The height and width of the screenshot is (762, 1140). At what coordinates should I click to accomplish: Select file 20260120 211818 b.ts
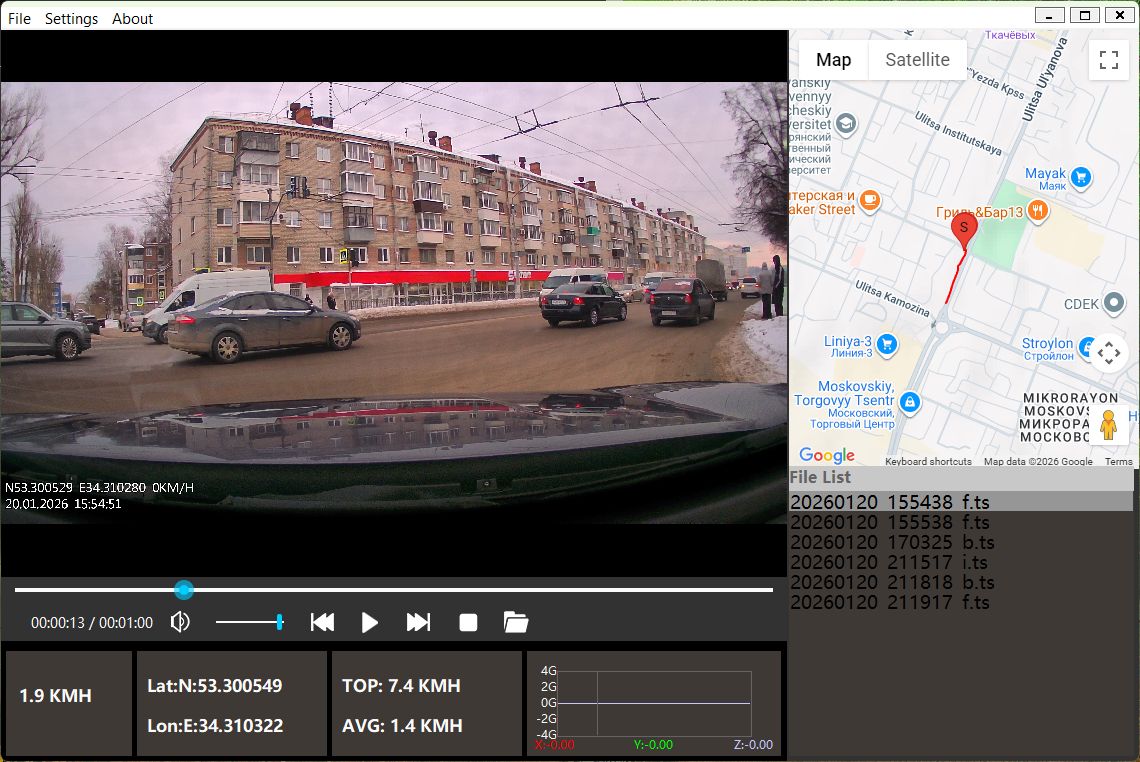(961, 582)
